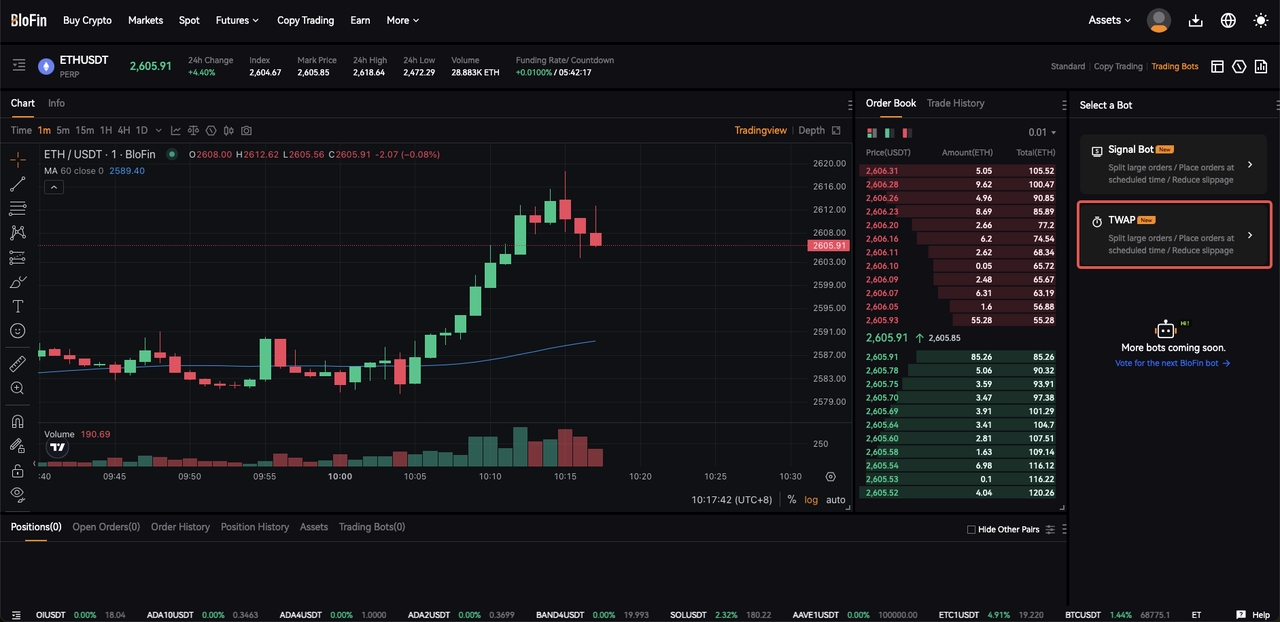
Task: Open the downloads icon in header
Action: click(x=1195, y=20)
